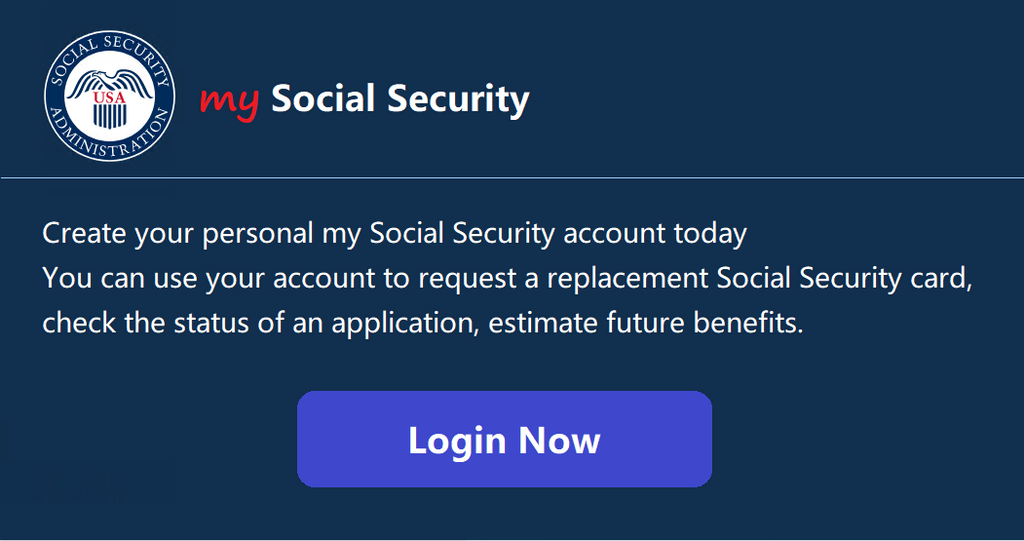
Task: Click the red cursive "my" wordmark
Action: 229,99
